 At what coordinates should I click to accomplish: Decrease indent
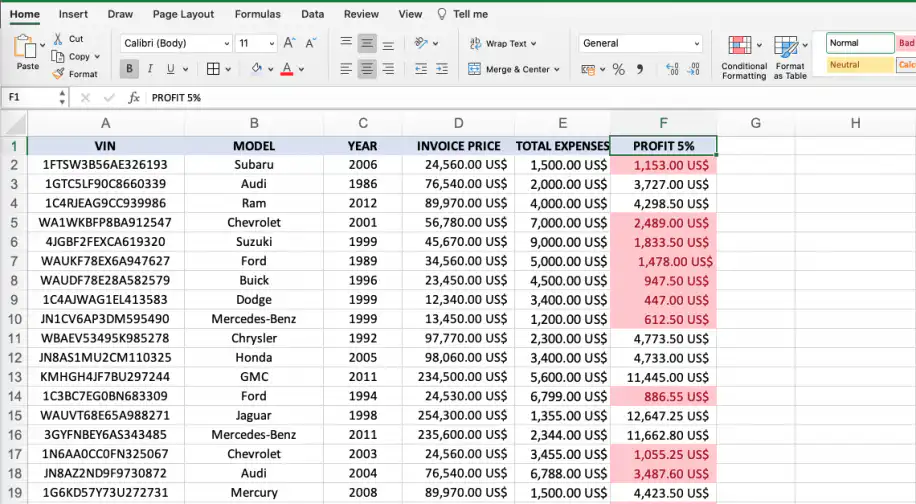[x=421, y=69]
